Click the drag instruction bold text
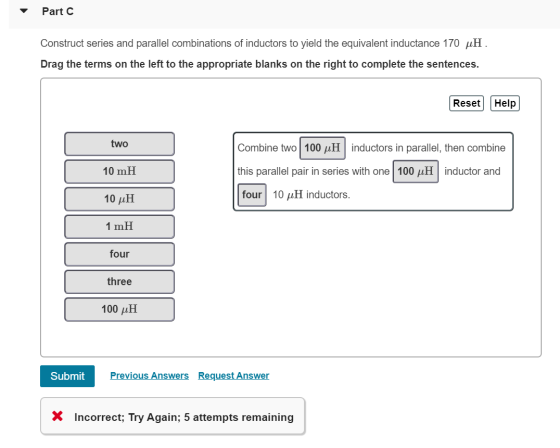This screenshot has height=448, width=560. pyautogui.click(x=259, y=64)
